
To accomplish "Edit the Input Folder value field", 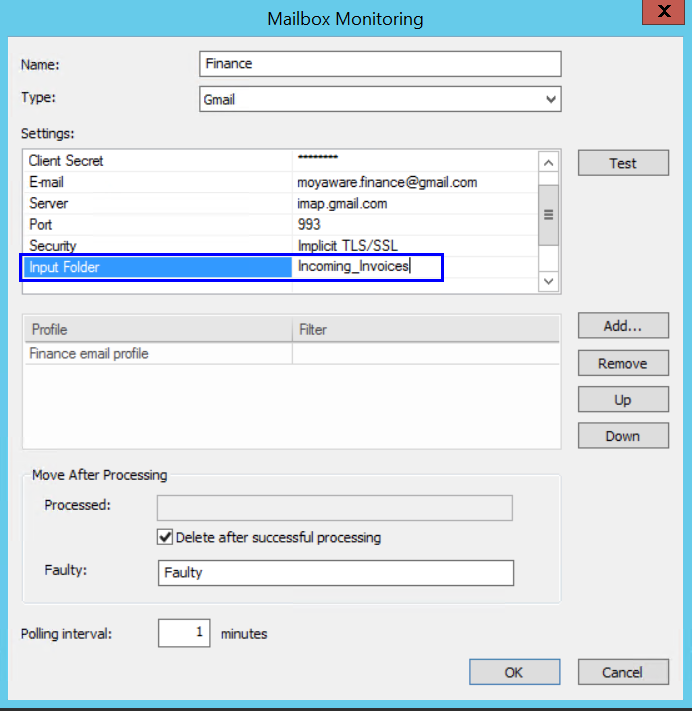I will (x=367, y=267).
